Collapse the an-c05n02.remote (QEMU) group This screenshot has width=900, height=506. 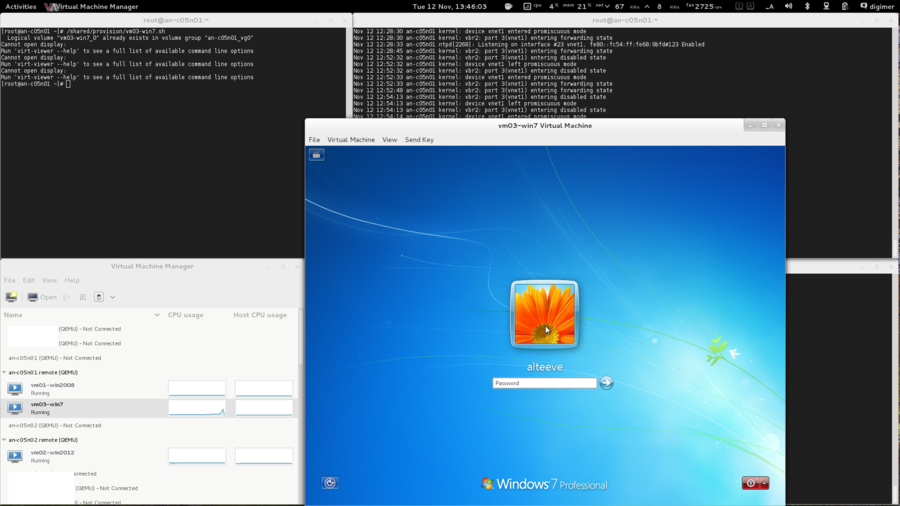point(4,440)
